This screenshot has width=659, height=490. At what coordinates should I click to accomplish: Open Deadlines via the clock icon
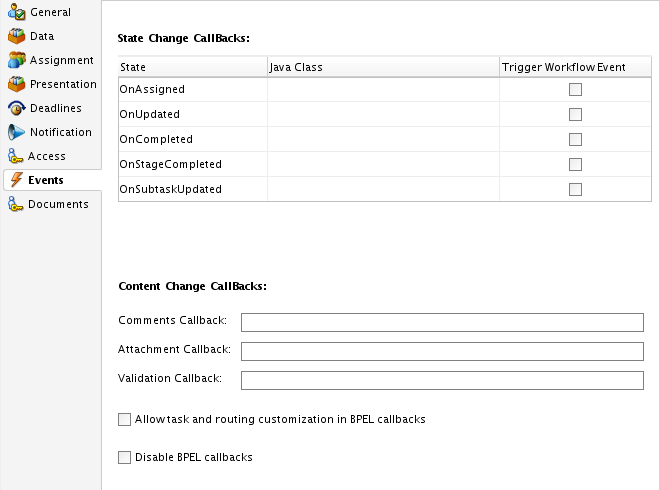(16, 108)
